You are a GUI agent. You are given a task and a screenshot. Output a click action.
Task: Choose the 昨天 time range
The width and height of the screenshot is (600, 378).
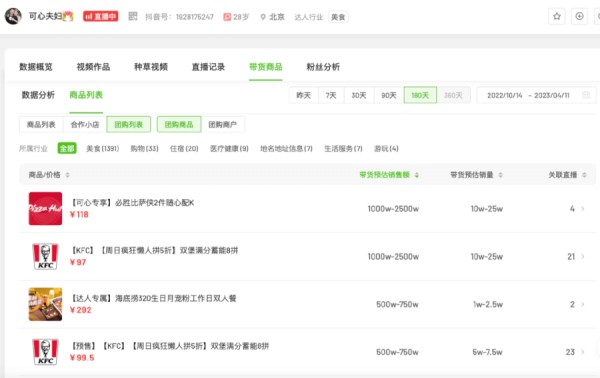tap(303, 95)
